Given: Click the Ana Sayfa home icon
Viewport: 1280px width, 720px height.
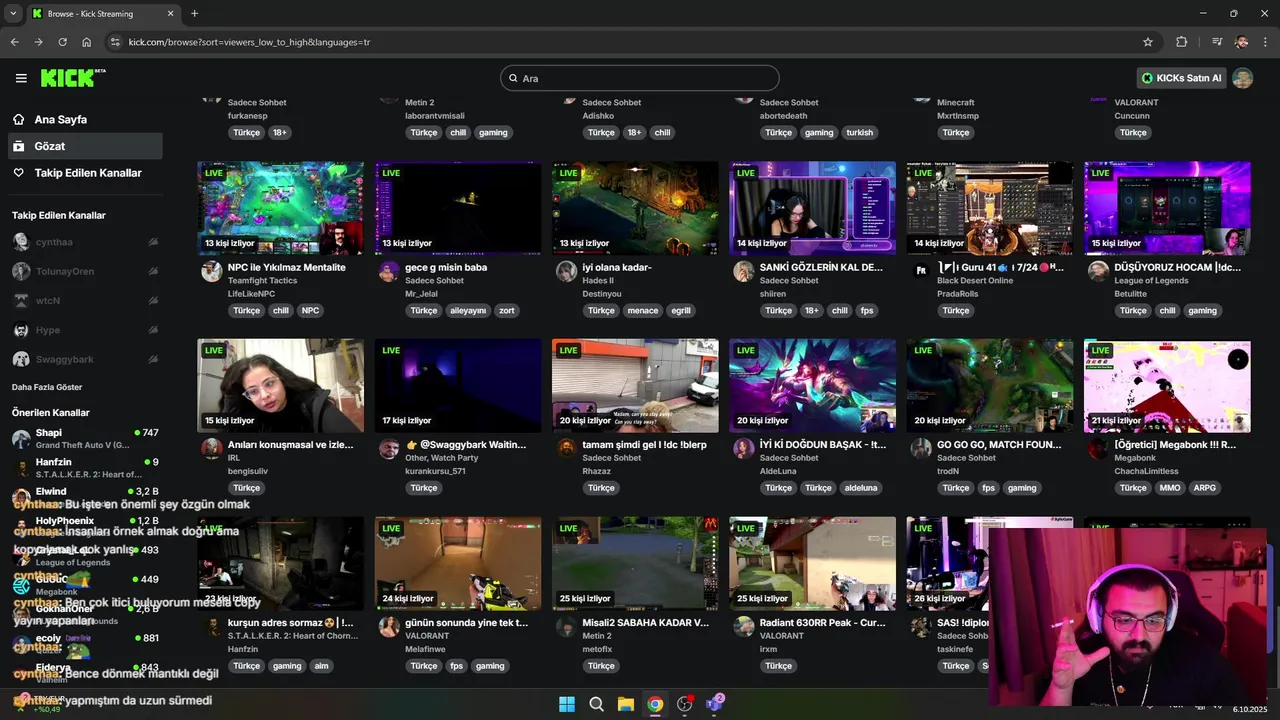Looking at the screenshot, I should [x=18, y=119].
